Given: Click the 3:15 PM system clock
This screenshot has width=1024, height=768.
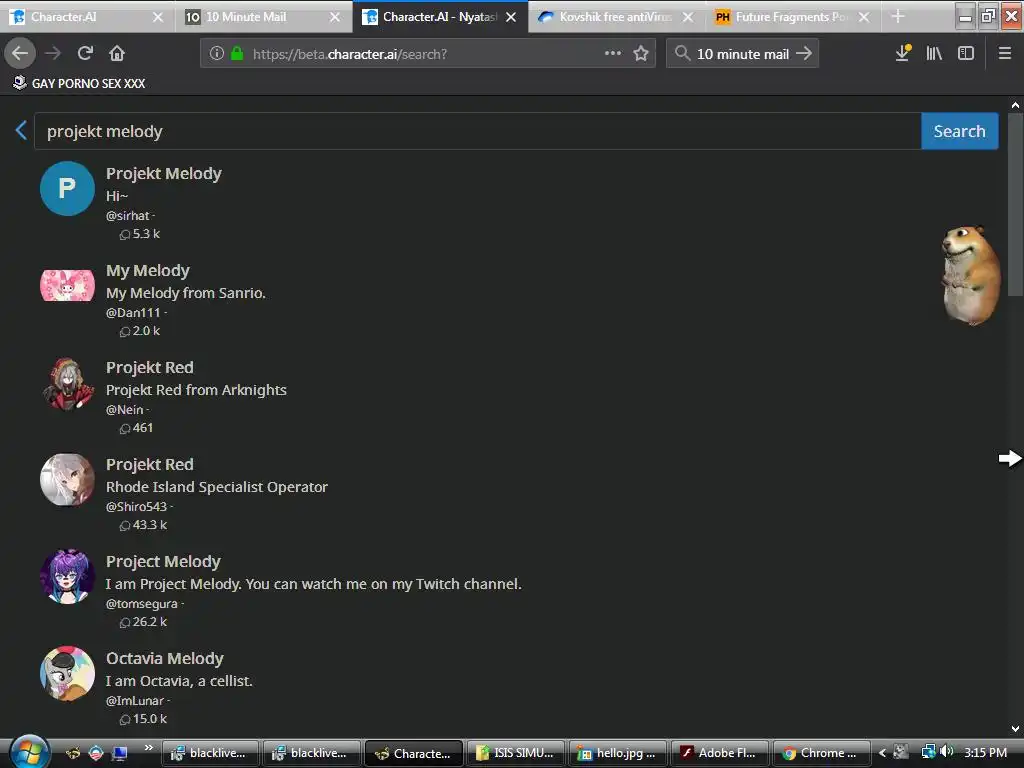Looking at the screenshot, I should (x=985, y=752).
